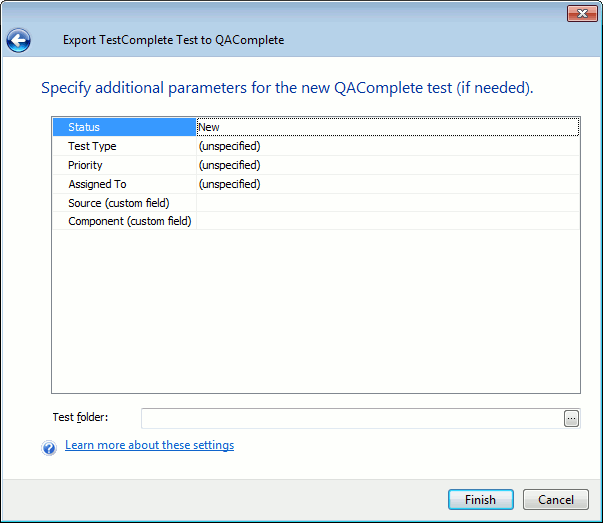The image size is (603, 523).
Task: Click the blue help question mark icon
Action: 49,448
